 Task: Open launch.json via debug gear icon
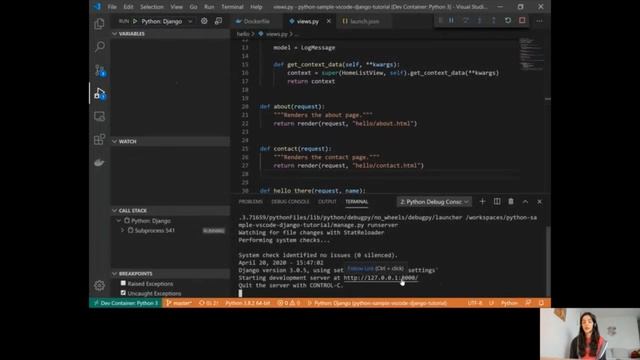204,21
